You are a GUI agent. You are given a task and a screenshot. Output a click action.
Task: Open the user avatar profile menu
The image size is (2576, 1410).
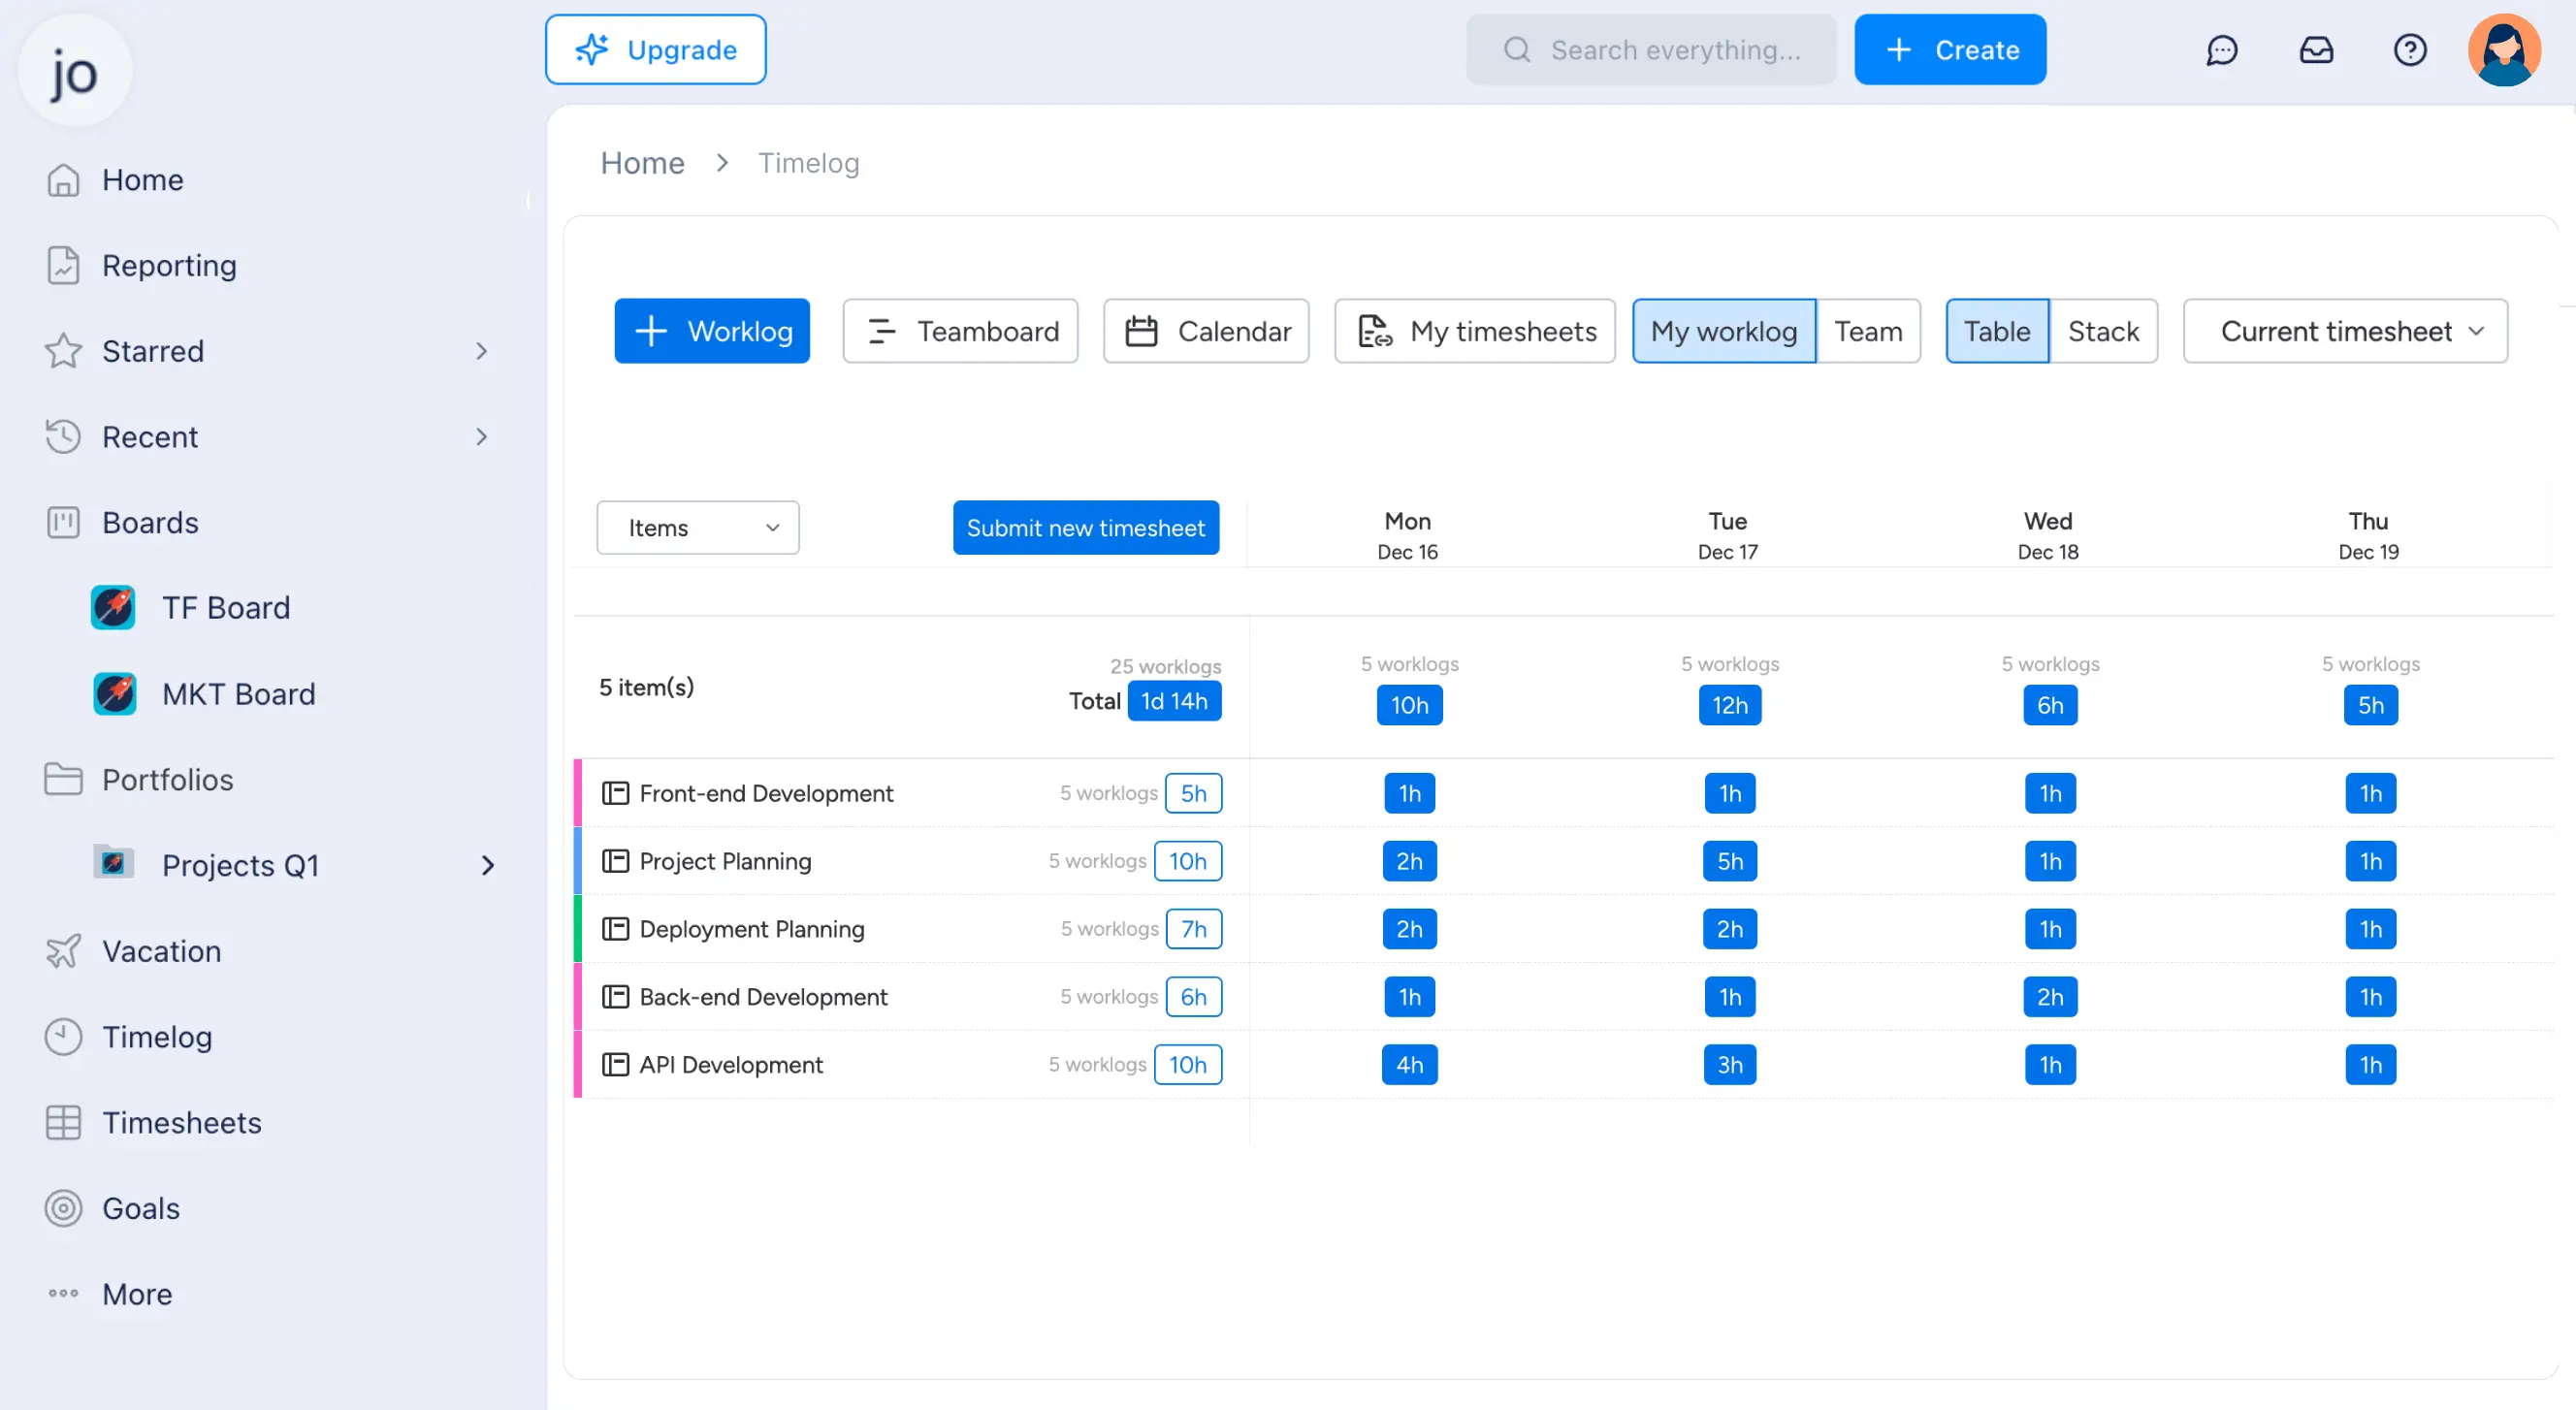pyautogui.click(x=2504, y=50)
